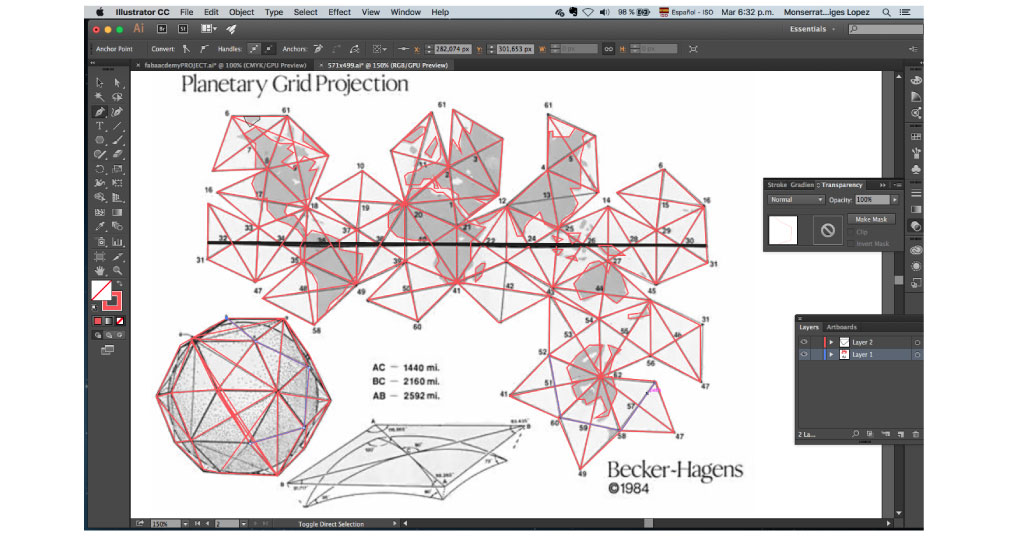Image resolution: width=1031 pixels, height=541 pixels.
Task: Open the Illustrator CC application menu
Action: 142,12
